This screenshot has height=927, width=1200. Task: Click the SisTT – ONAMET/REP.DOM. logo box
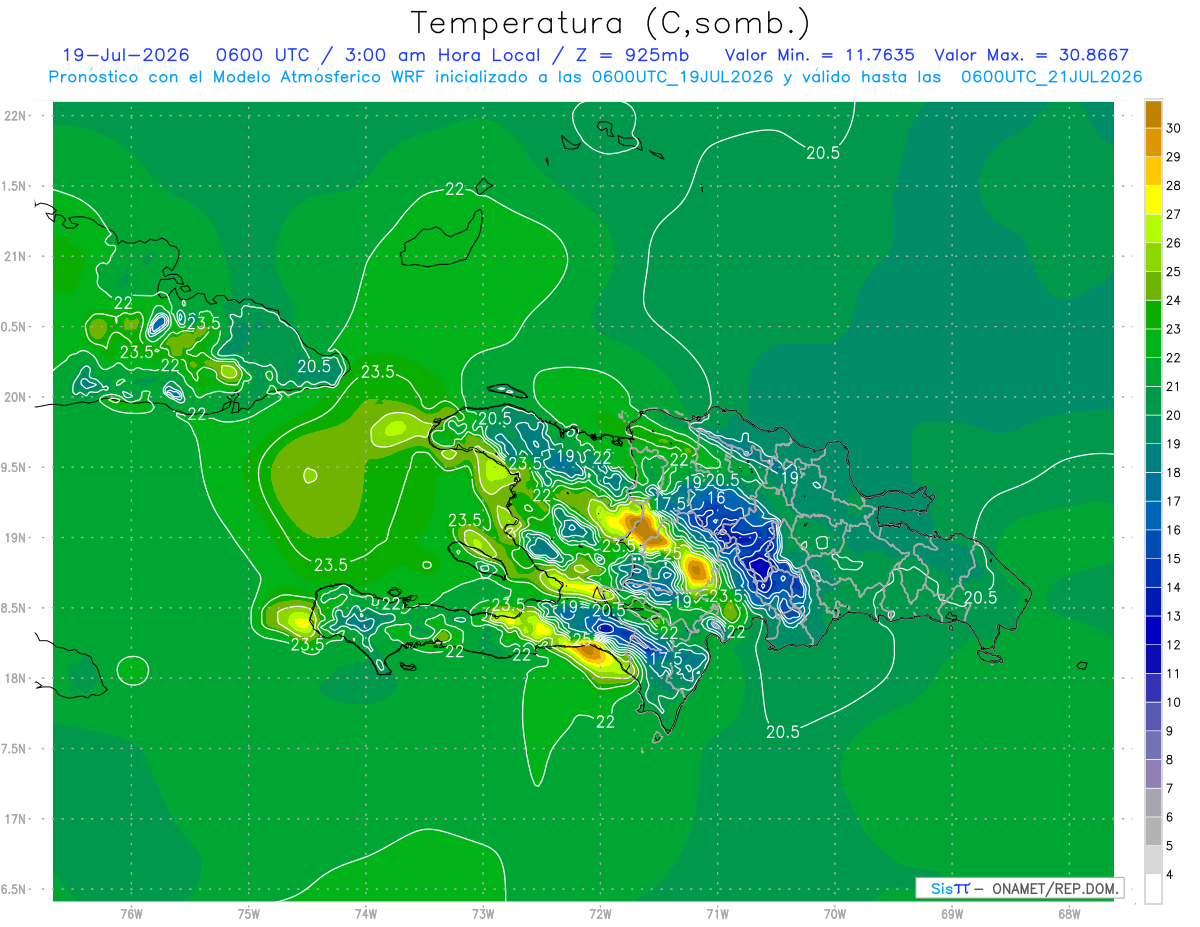[1020, 888]
